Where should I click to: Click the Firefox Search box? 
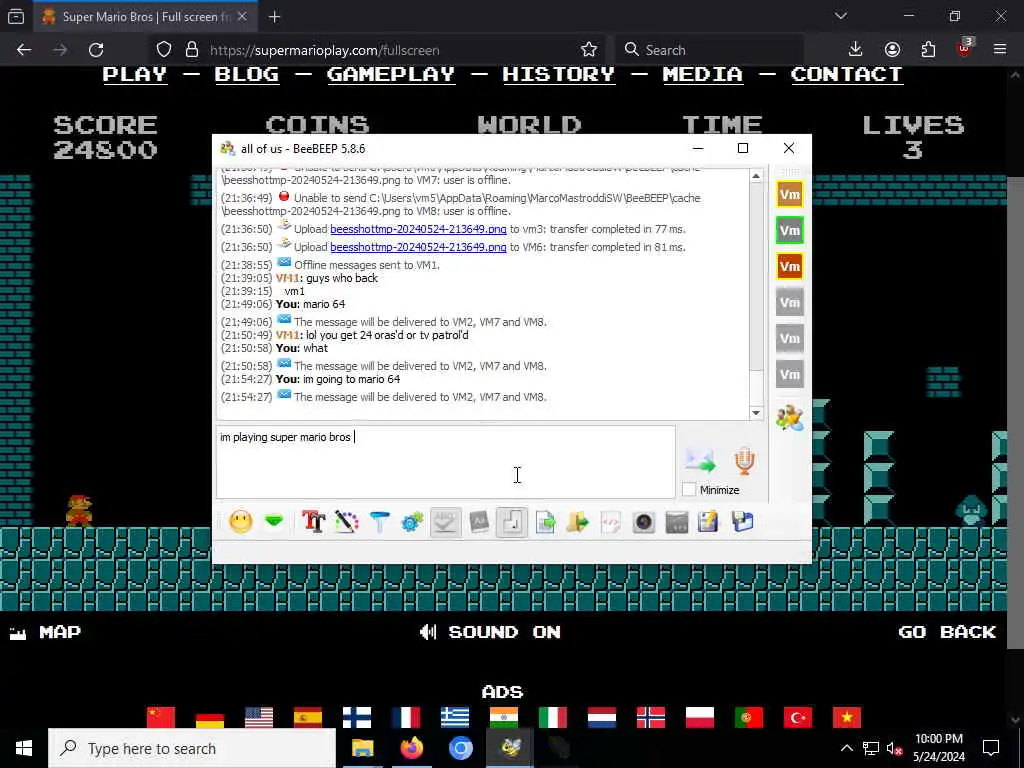point(709,50)
